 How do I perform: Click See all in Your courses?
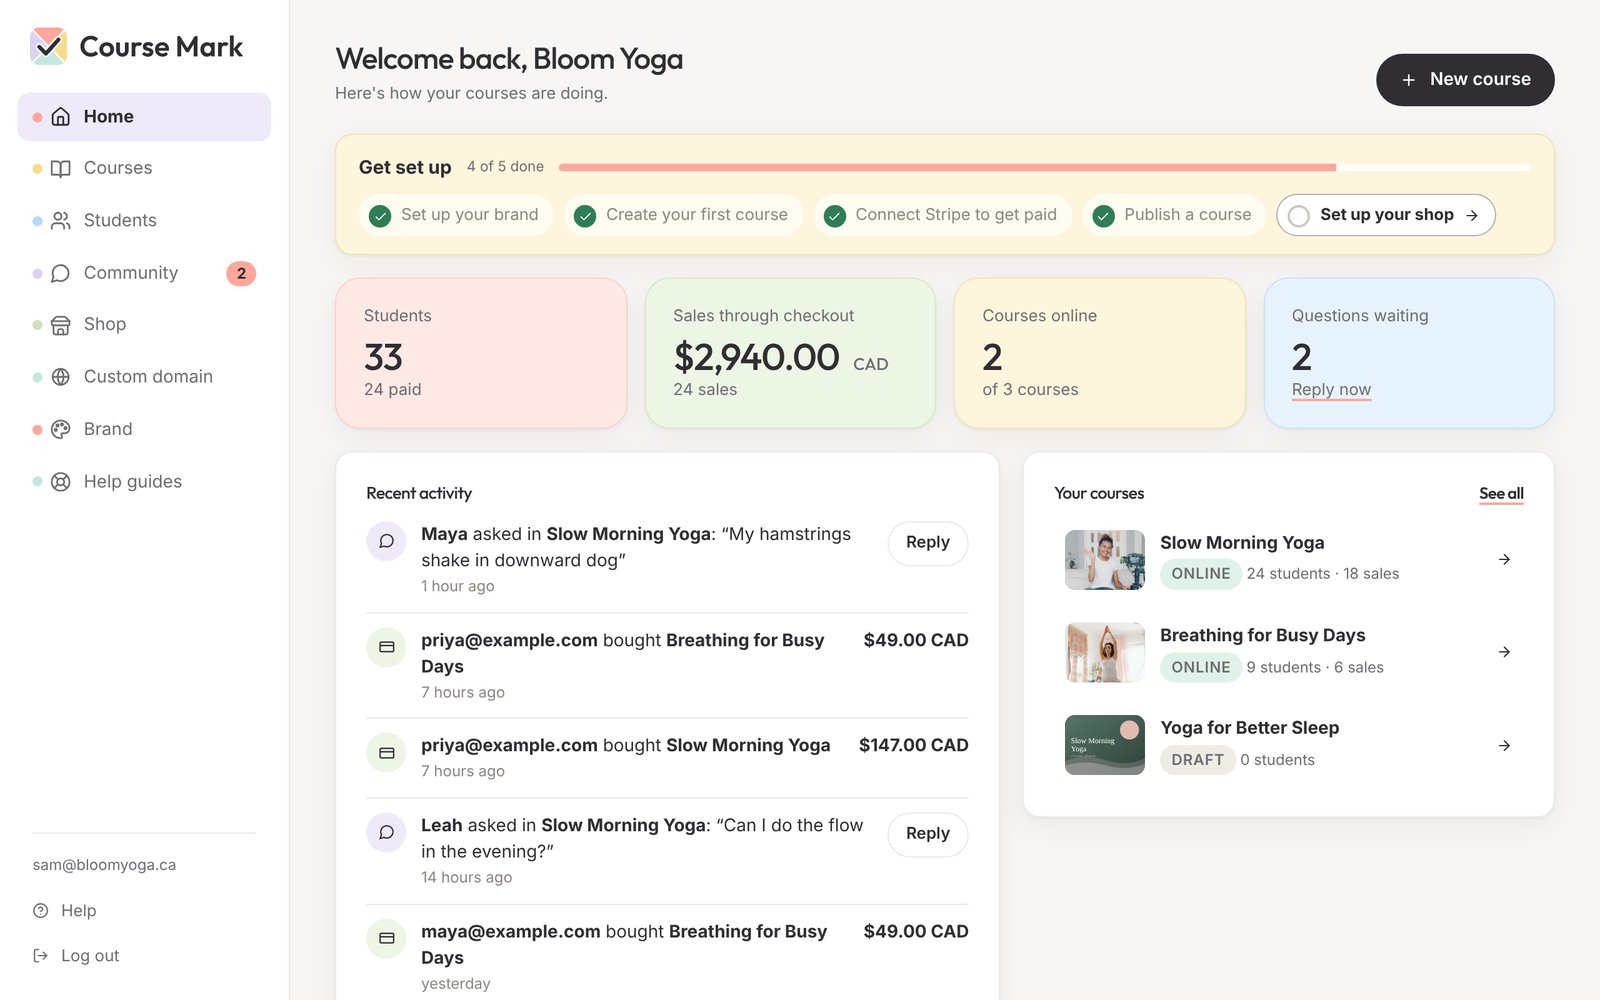click(1501, 494)
